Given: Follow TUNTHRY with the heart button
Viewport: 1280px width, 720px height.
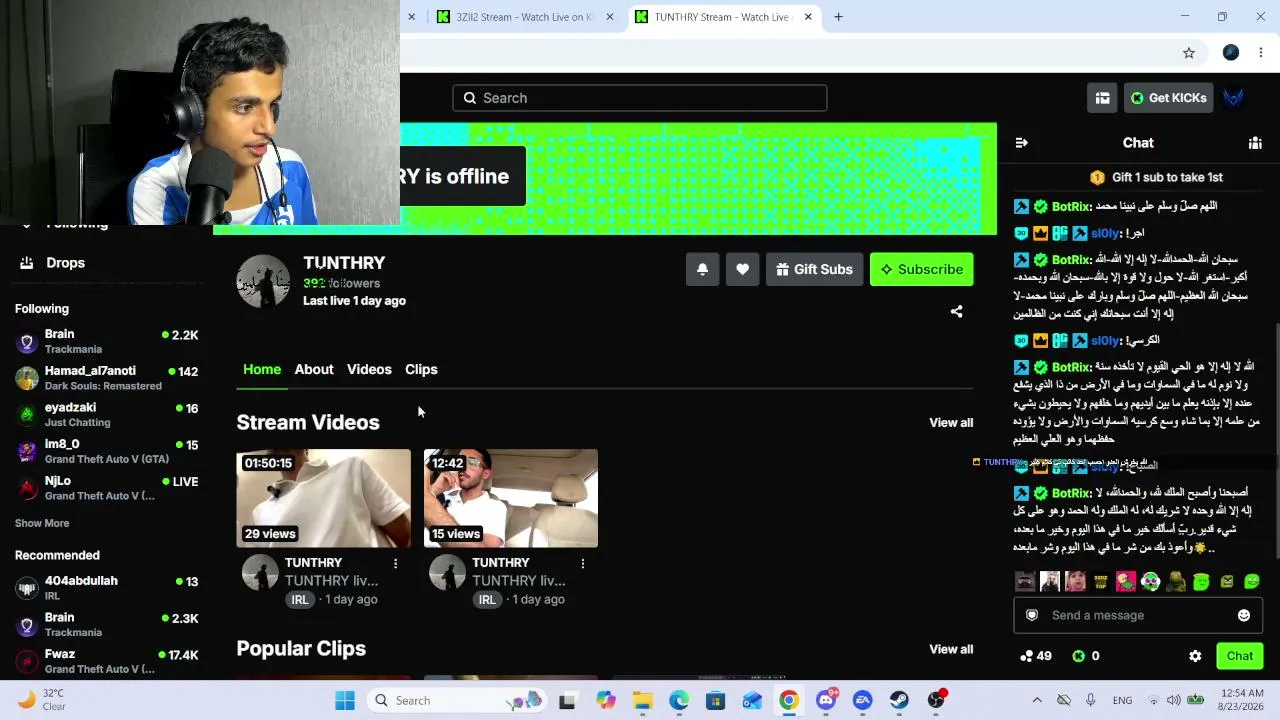Looking at the screenshot, I should coord(742,269).
